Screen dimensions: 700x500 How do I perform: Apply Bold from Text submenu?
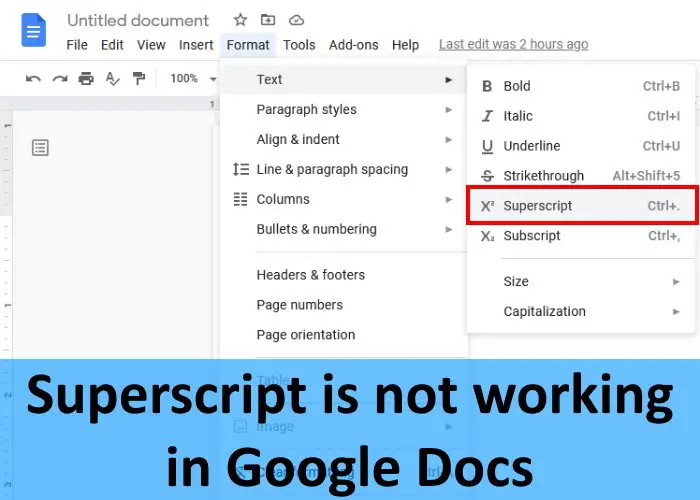tap(581, 86)
